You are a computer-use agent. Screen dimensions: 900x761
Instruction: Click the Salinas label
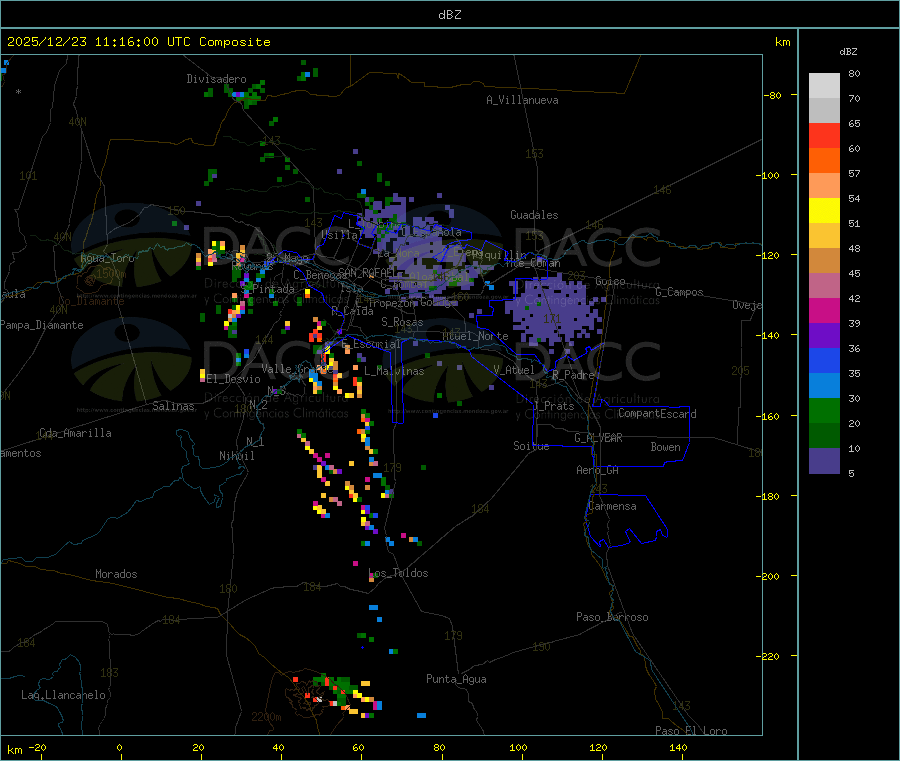[173, 406]
